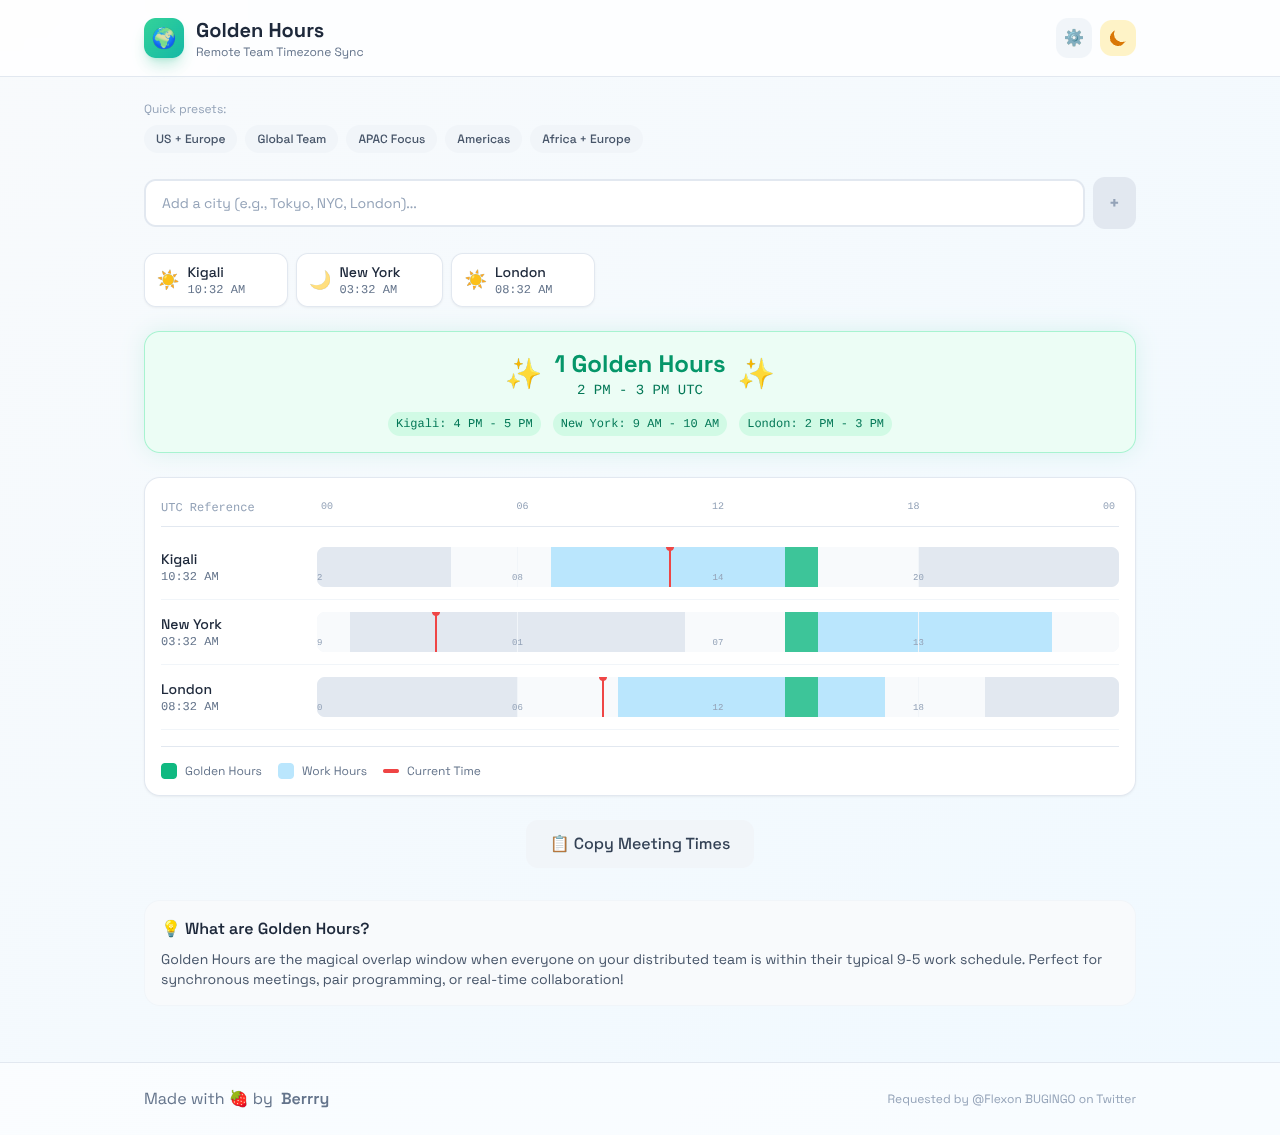Click the Americas quick preset chip
1280x1135 pixels.
tap(483, 139)
